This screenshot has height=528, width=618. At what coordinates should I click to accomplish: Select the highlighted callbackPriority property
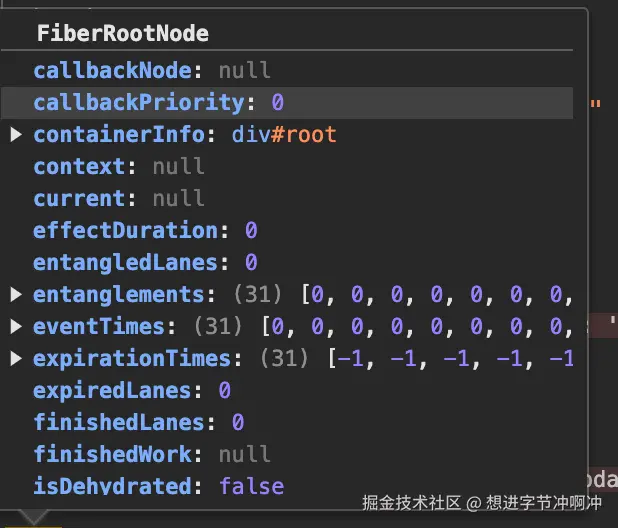(x=139, y=103)
